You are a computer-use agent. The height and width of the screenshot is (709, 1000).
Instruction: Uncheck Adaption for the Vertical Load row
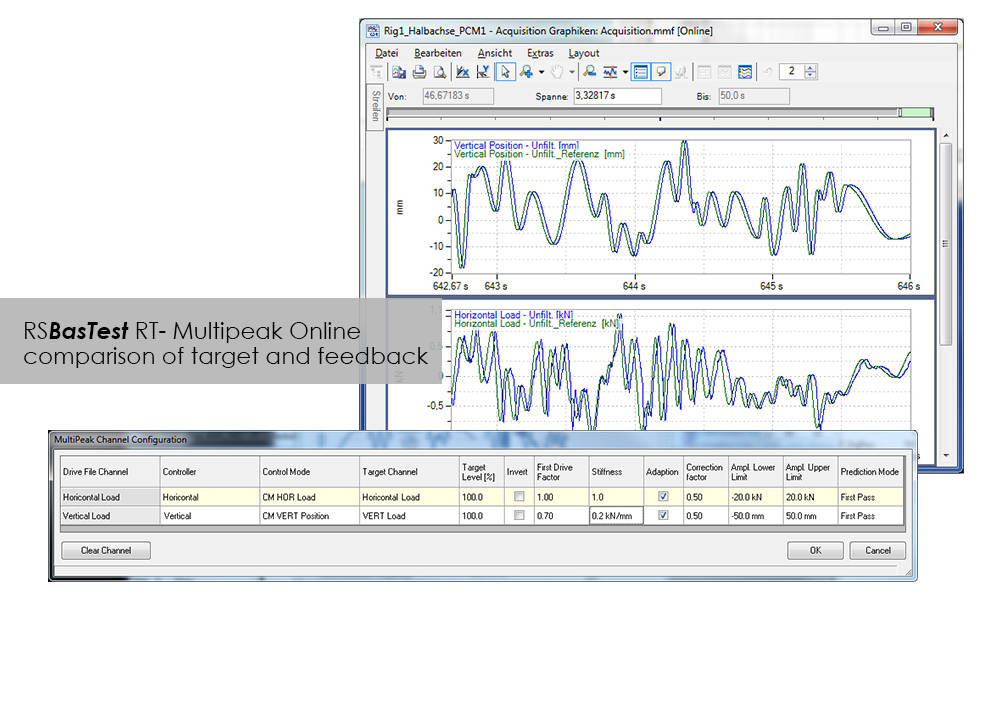pos(662,516)
